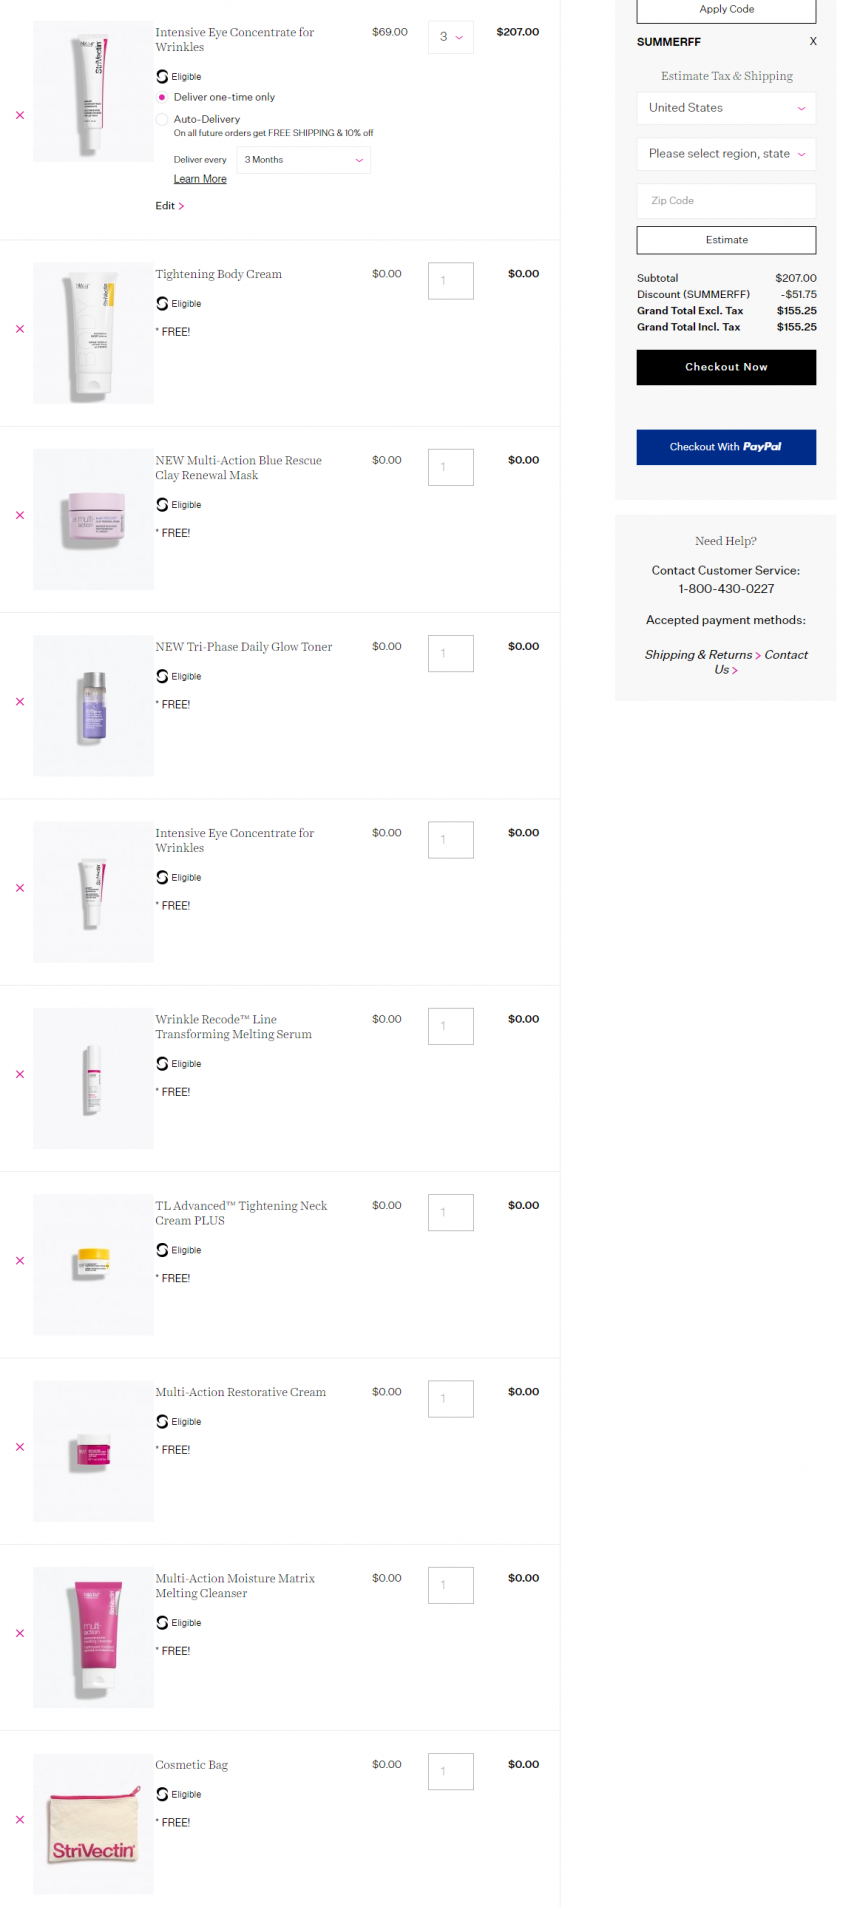Remove SUMMERFF coupon code with X
Image resolution: width=860 pixels, height=1907 pixels.
pos(813,41)
